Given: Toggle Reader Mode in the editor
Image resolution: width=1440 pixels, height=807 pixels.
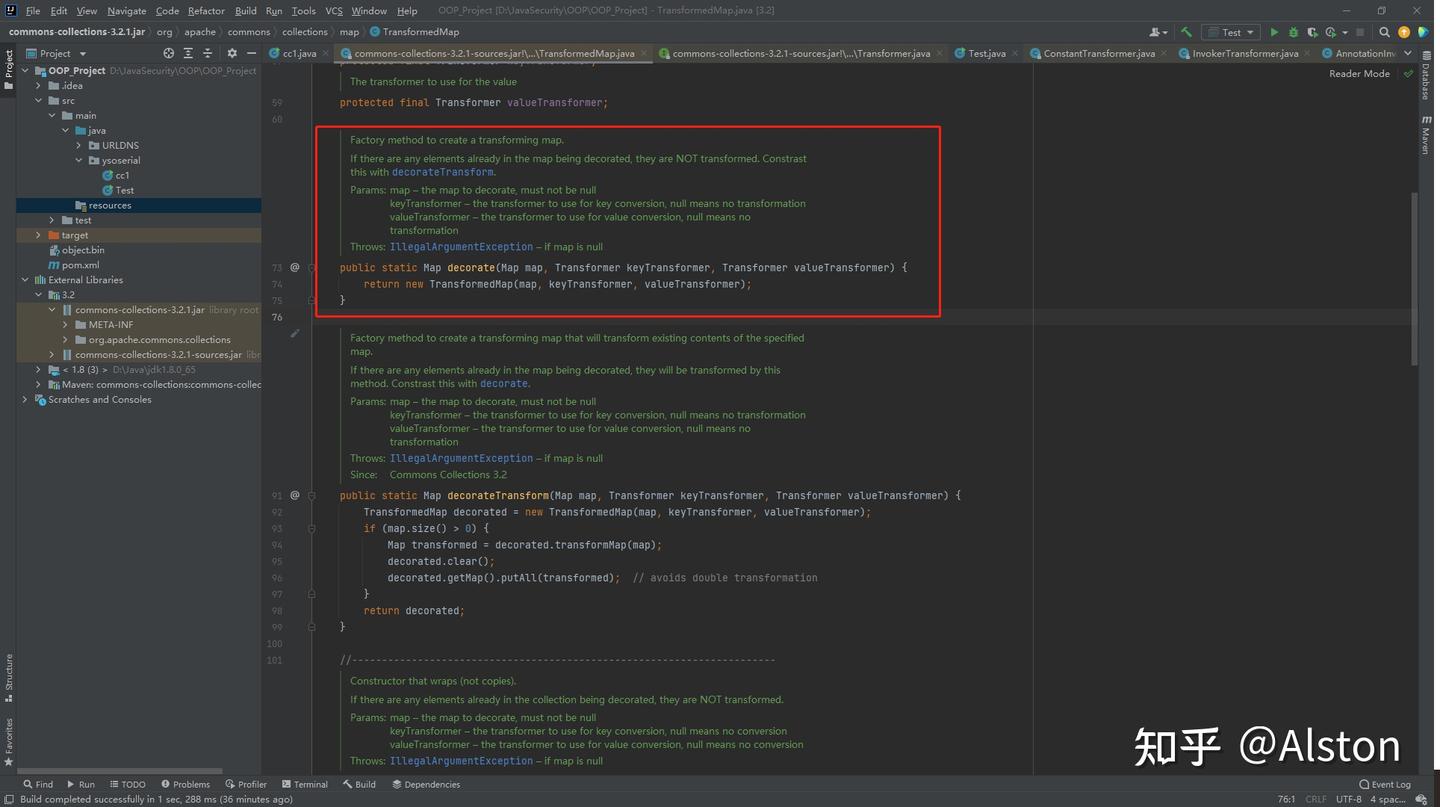Looking at the screenshot, I should coord(1359,74).
